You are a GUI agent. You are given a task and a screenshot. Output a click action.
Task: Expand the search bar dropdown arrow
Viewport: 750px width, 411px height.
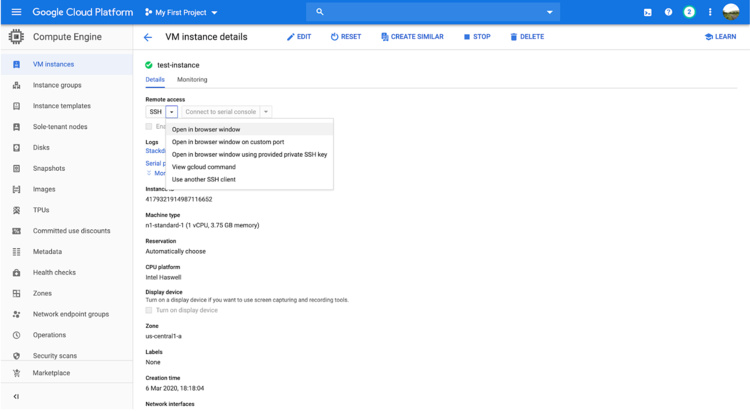(549, 12)
